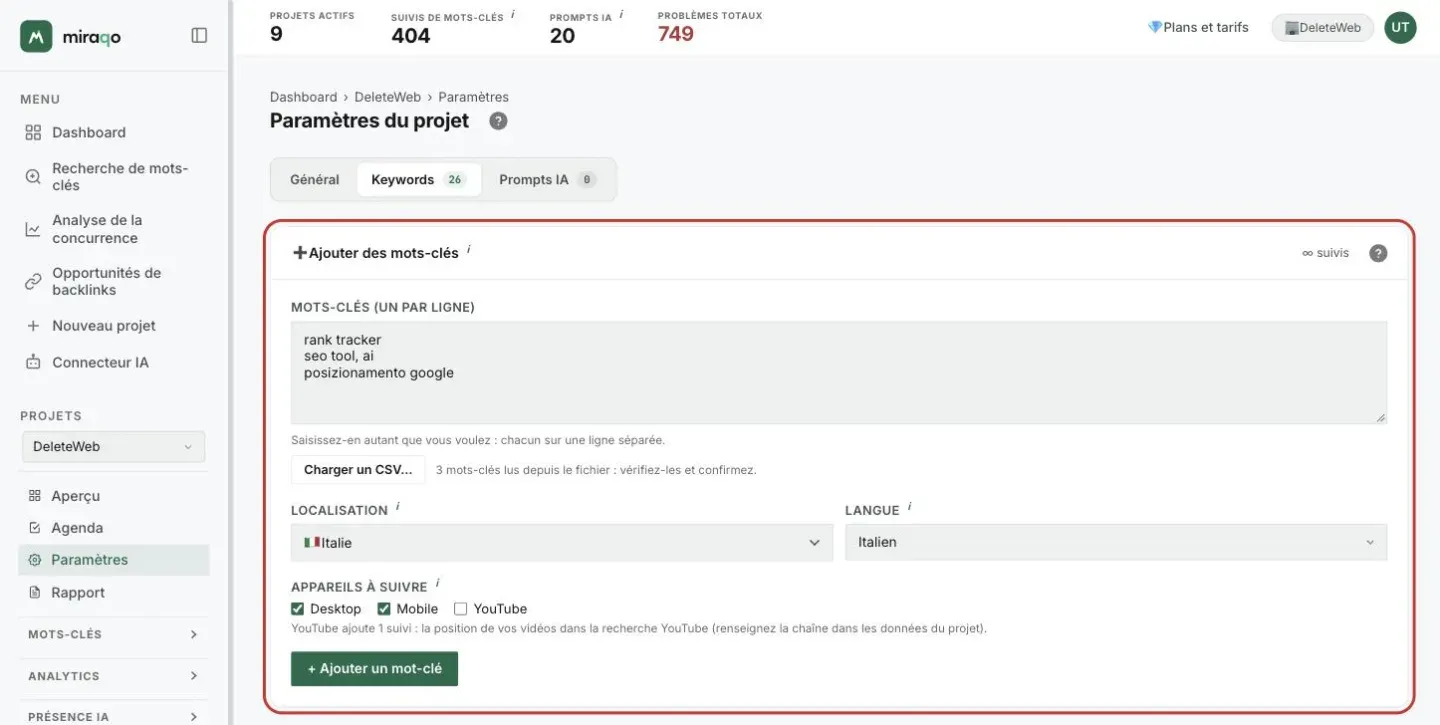Image resolution: width=1440 pixels, height=725 pixels.
Task: Enable the YouTube tracking checkbox
Action: coord(461,608)
